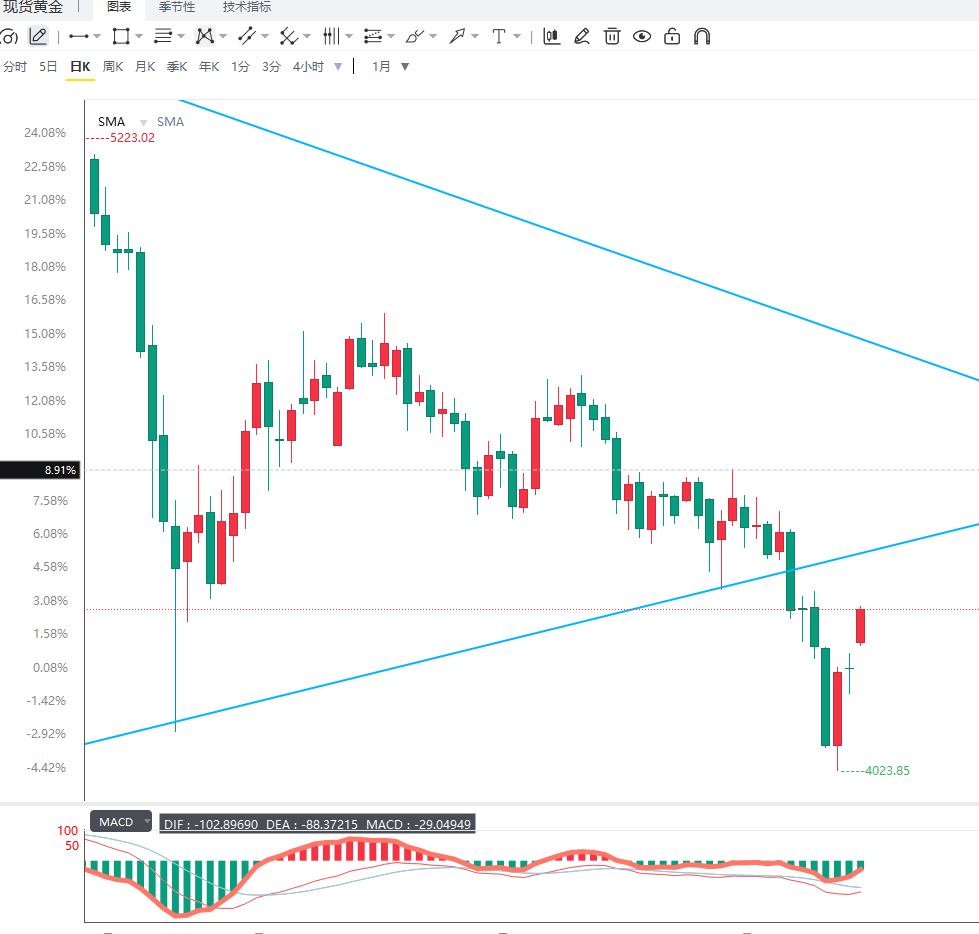The width and height of the screenshot is (979, 934).
Task: Select the 月K timeframe
Action: click(145, 66)
